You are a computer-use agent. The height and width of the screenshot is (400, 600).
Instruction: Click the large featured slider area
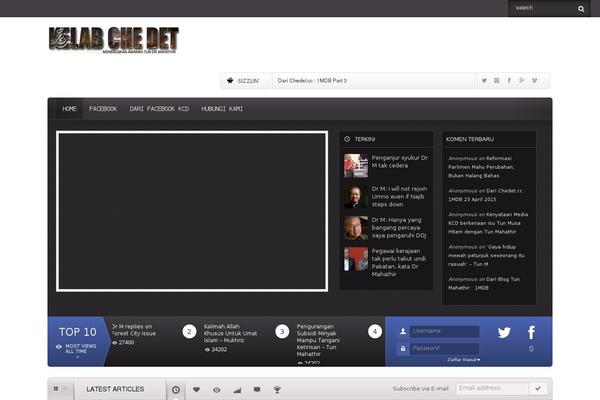click(x=192, y=211)
